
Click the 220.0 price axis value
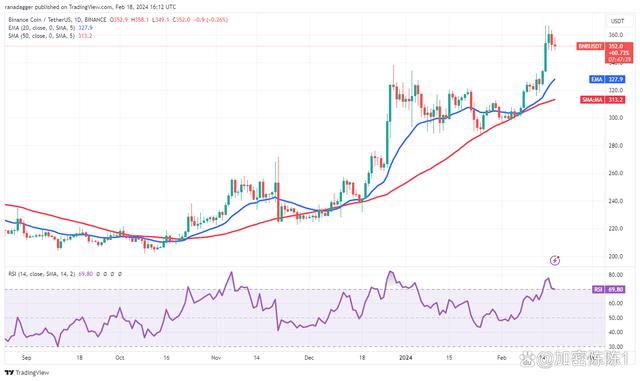tap(616, 229)
